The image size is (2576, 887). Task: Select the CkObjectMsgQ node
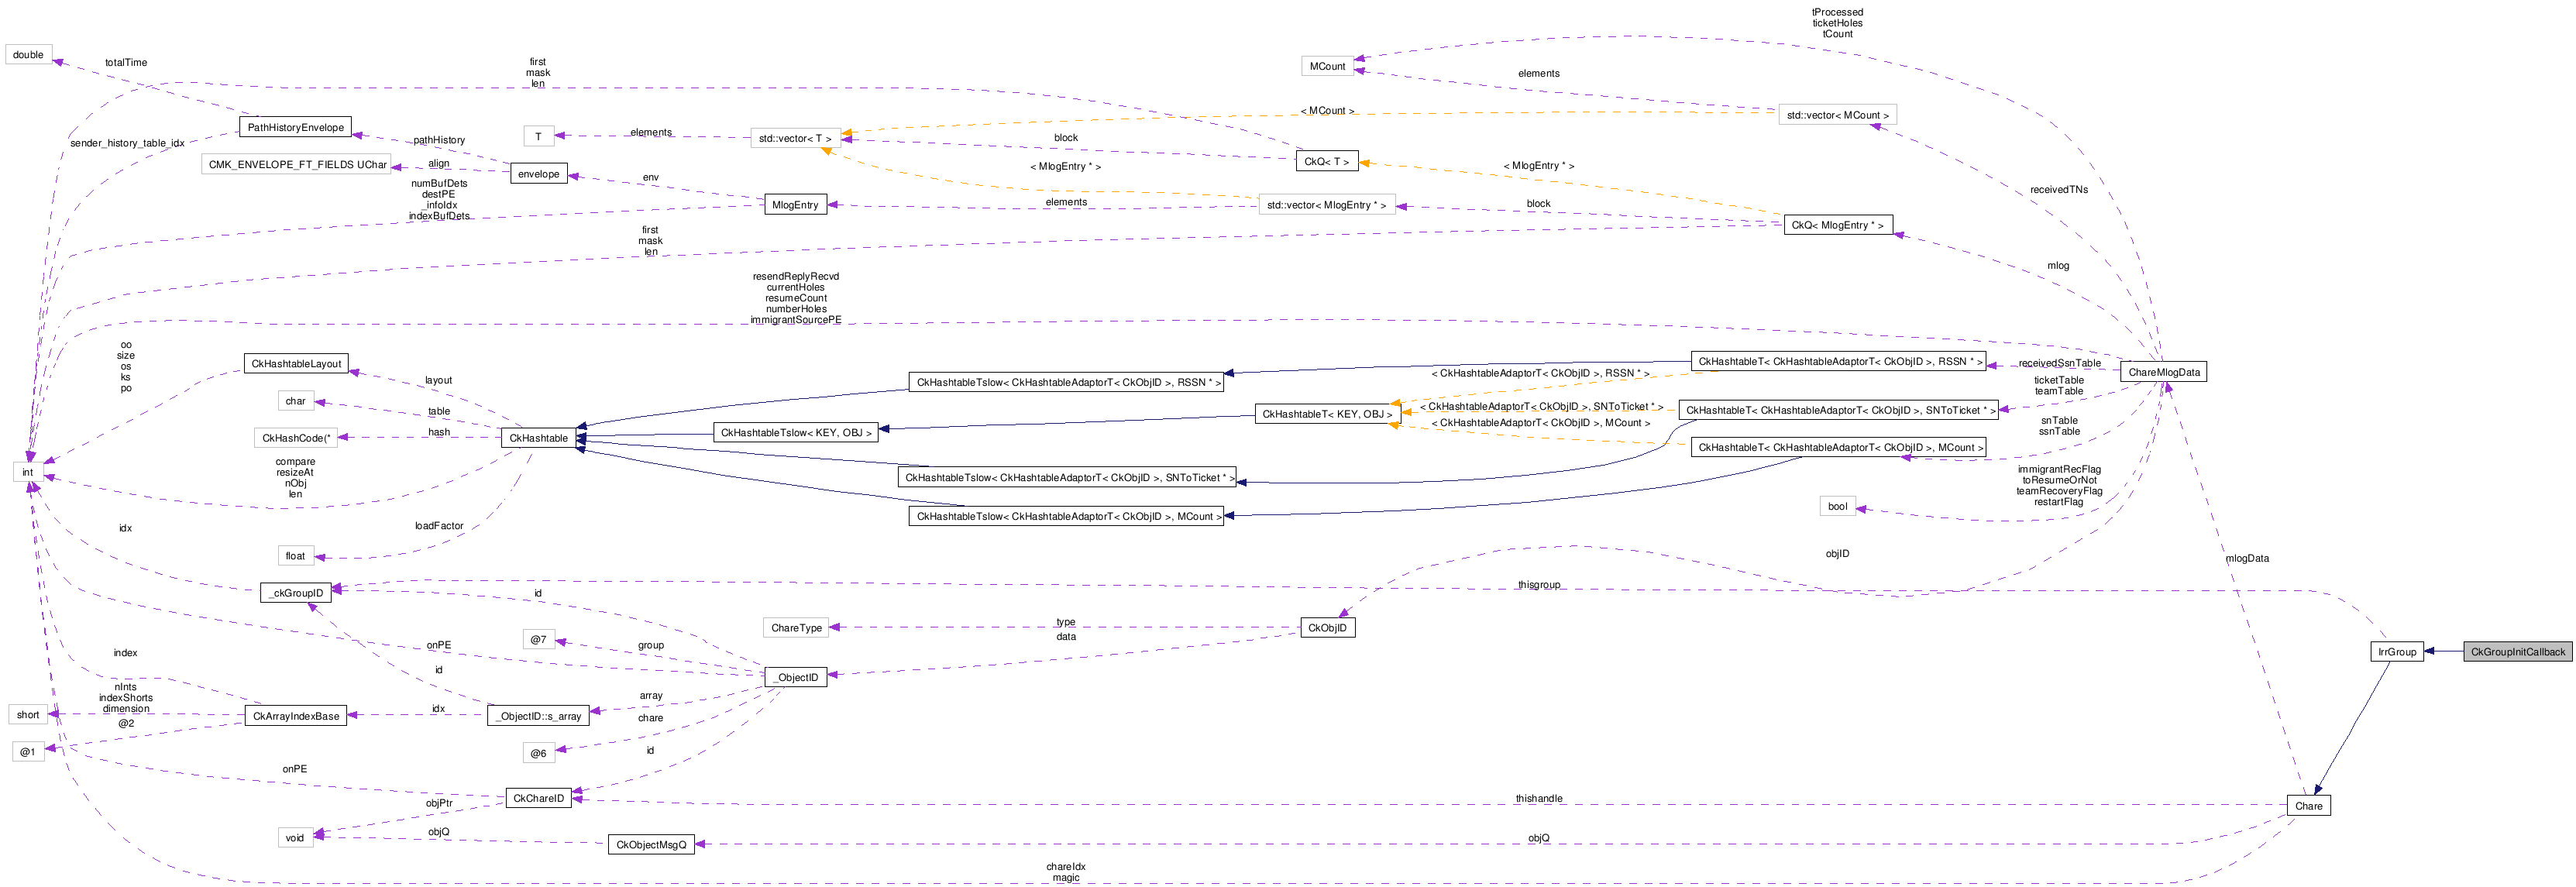click(651, 845)
